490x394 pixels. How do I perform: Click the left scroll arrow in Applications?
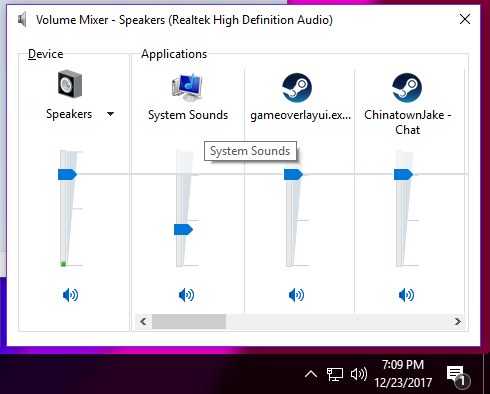(x=143, y=321)
